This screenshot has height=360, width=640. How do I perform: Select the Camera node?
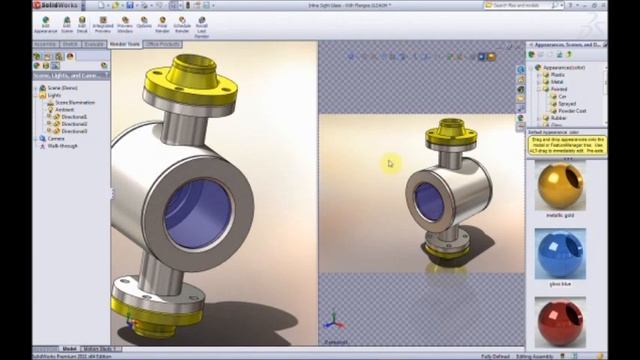click(x=56, y=139)
